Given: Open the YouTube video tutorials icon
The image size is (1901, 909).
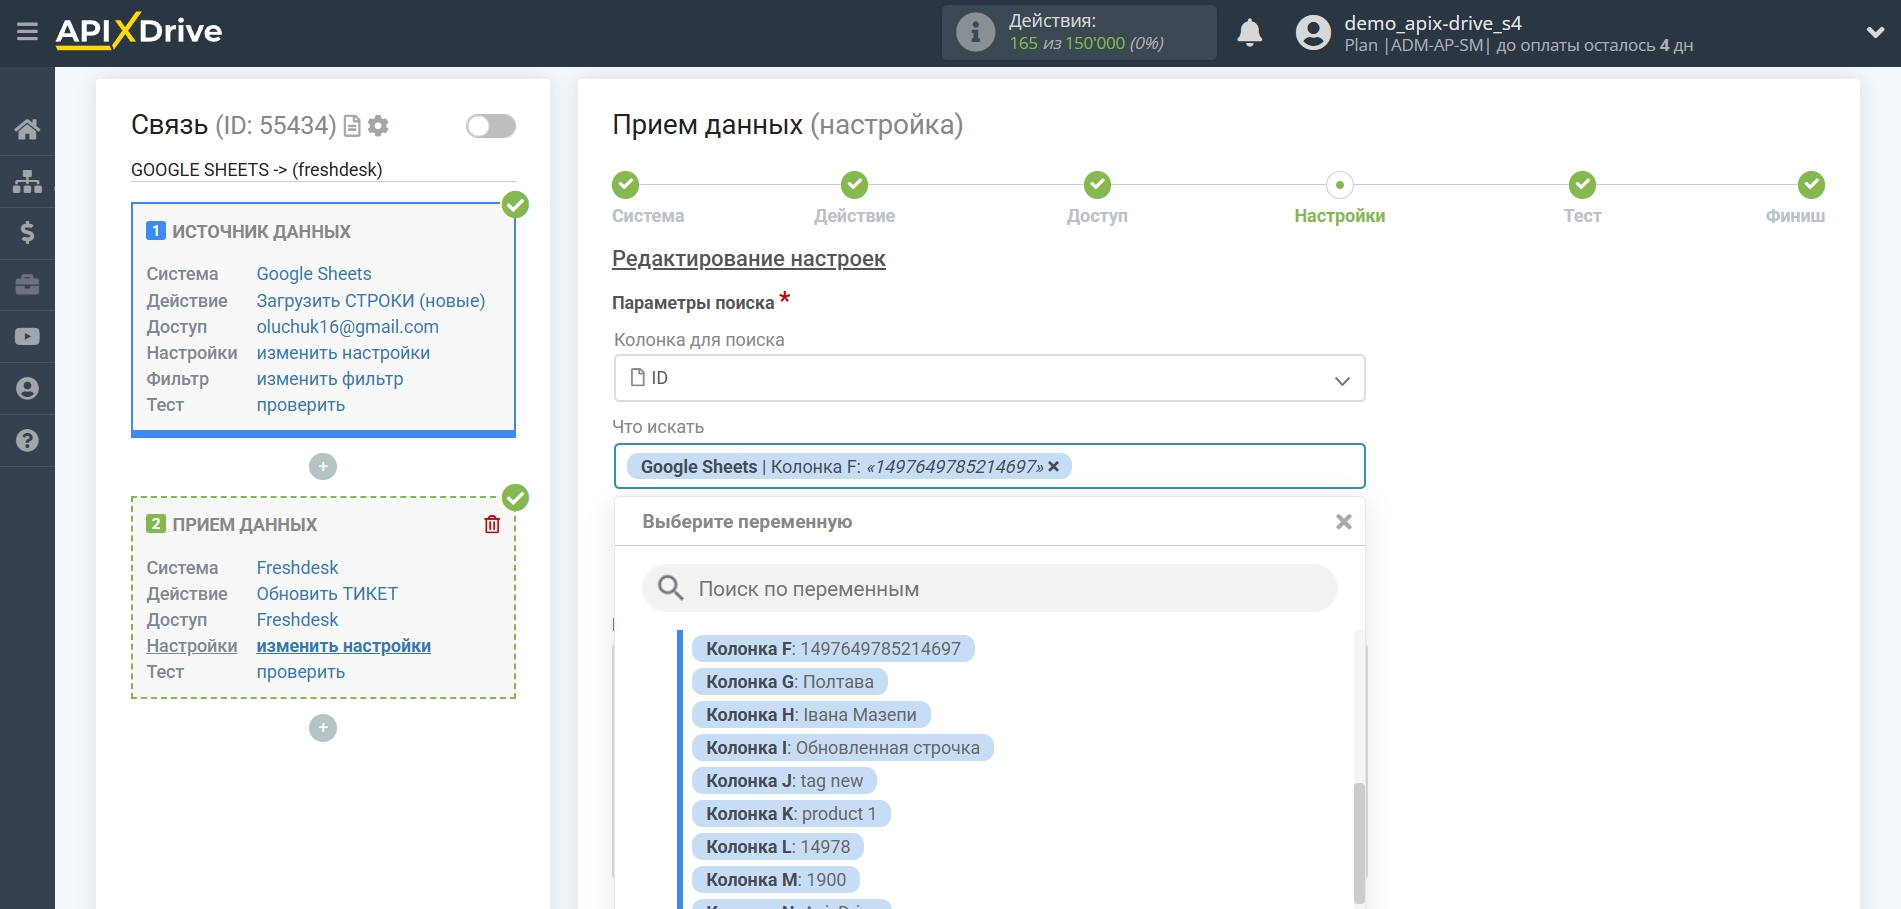Looking at the screenshot, I should click(x=27, y=337).
